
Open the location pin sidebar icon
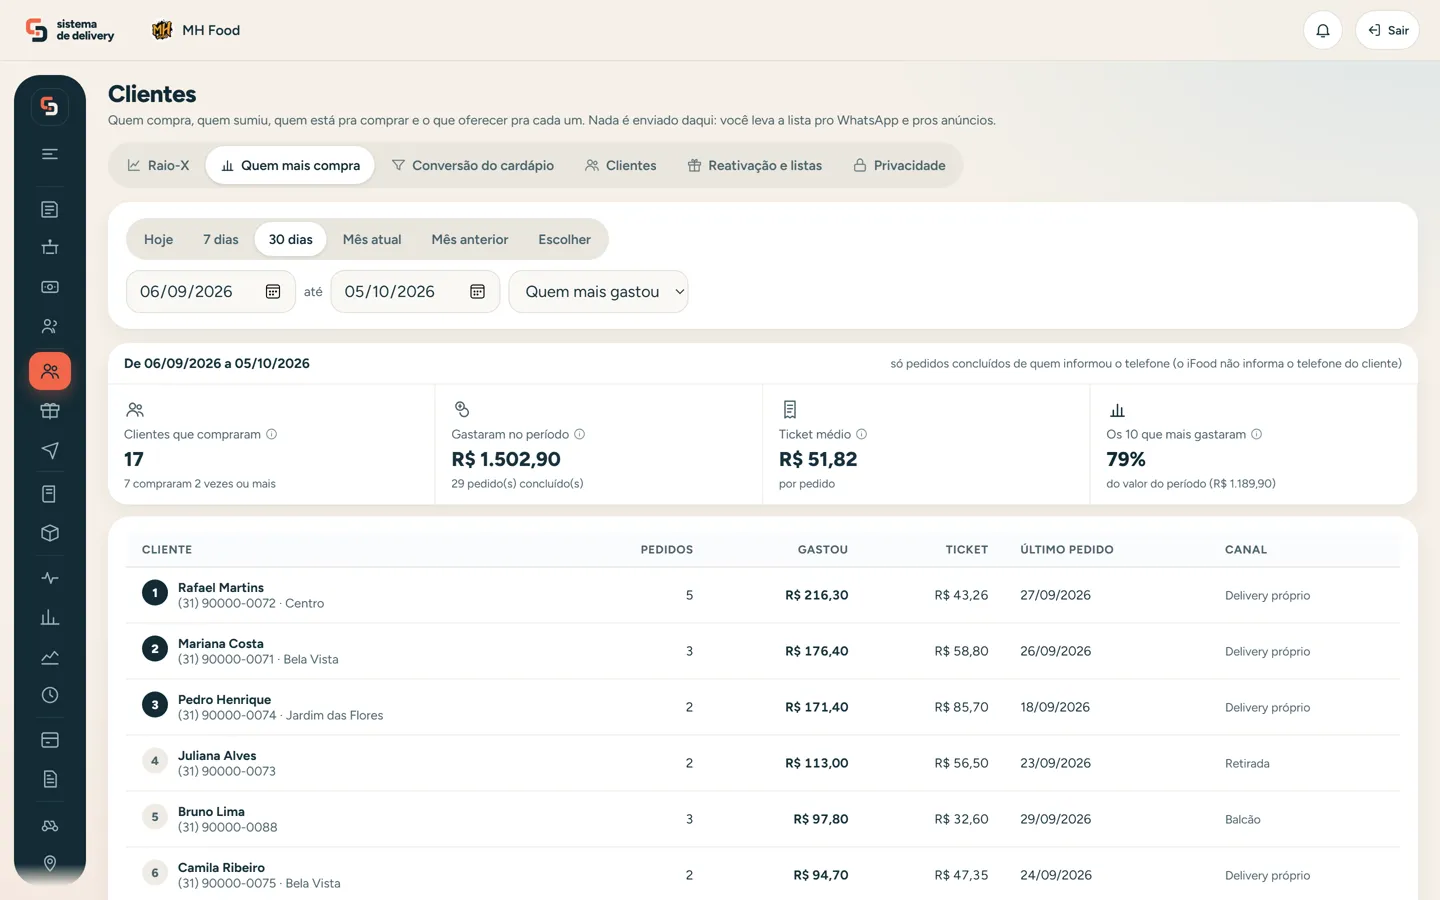[50, 863]
